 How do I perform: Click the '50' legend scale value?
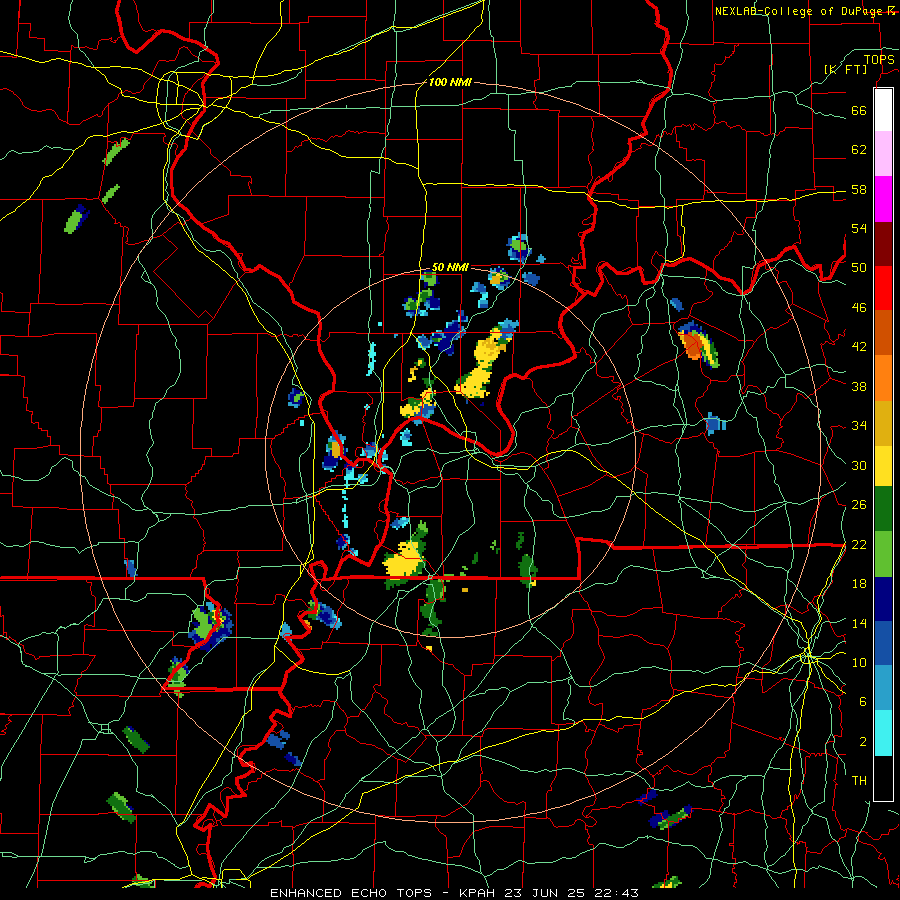[859, 267]
